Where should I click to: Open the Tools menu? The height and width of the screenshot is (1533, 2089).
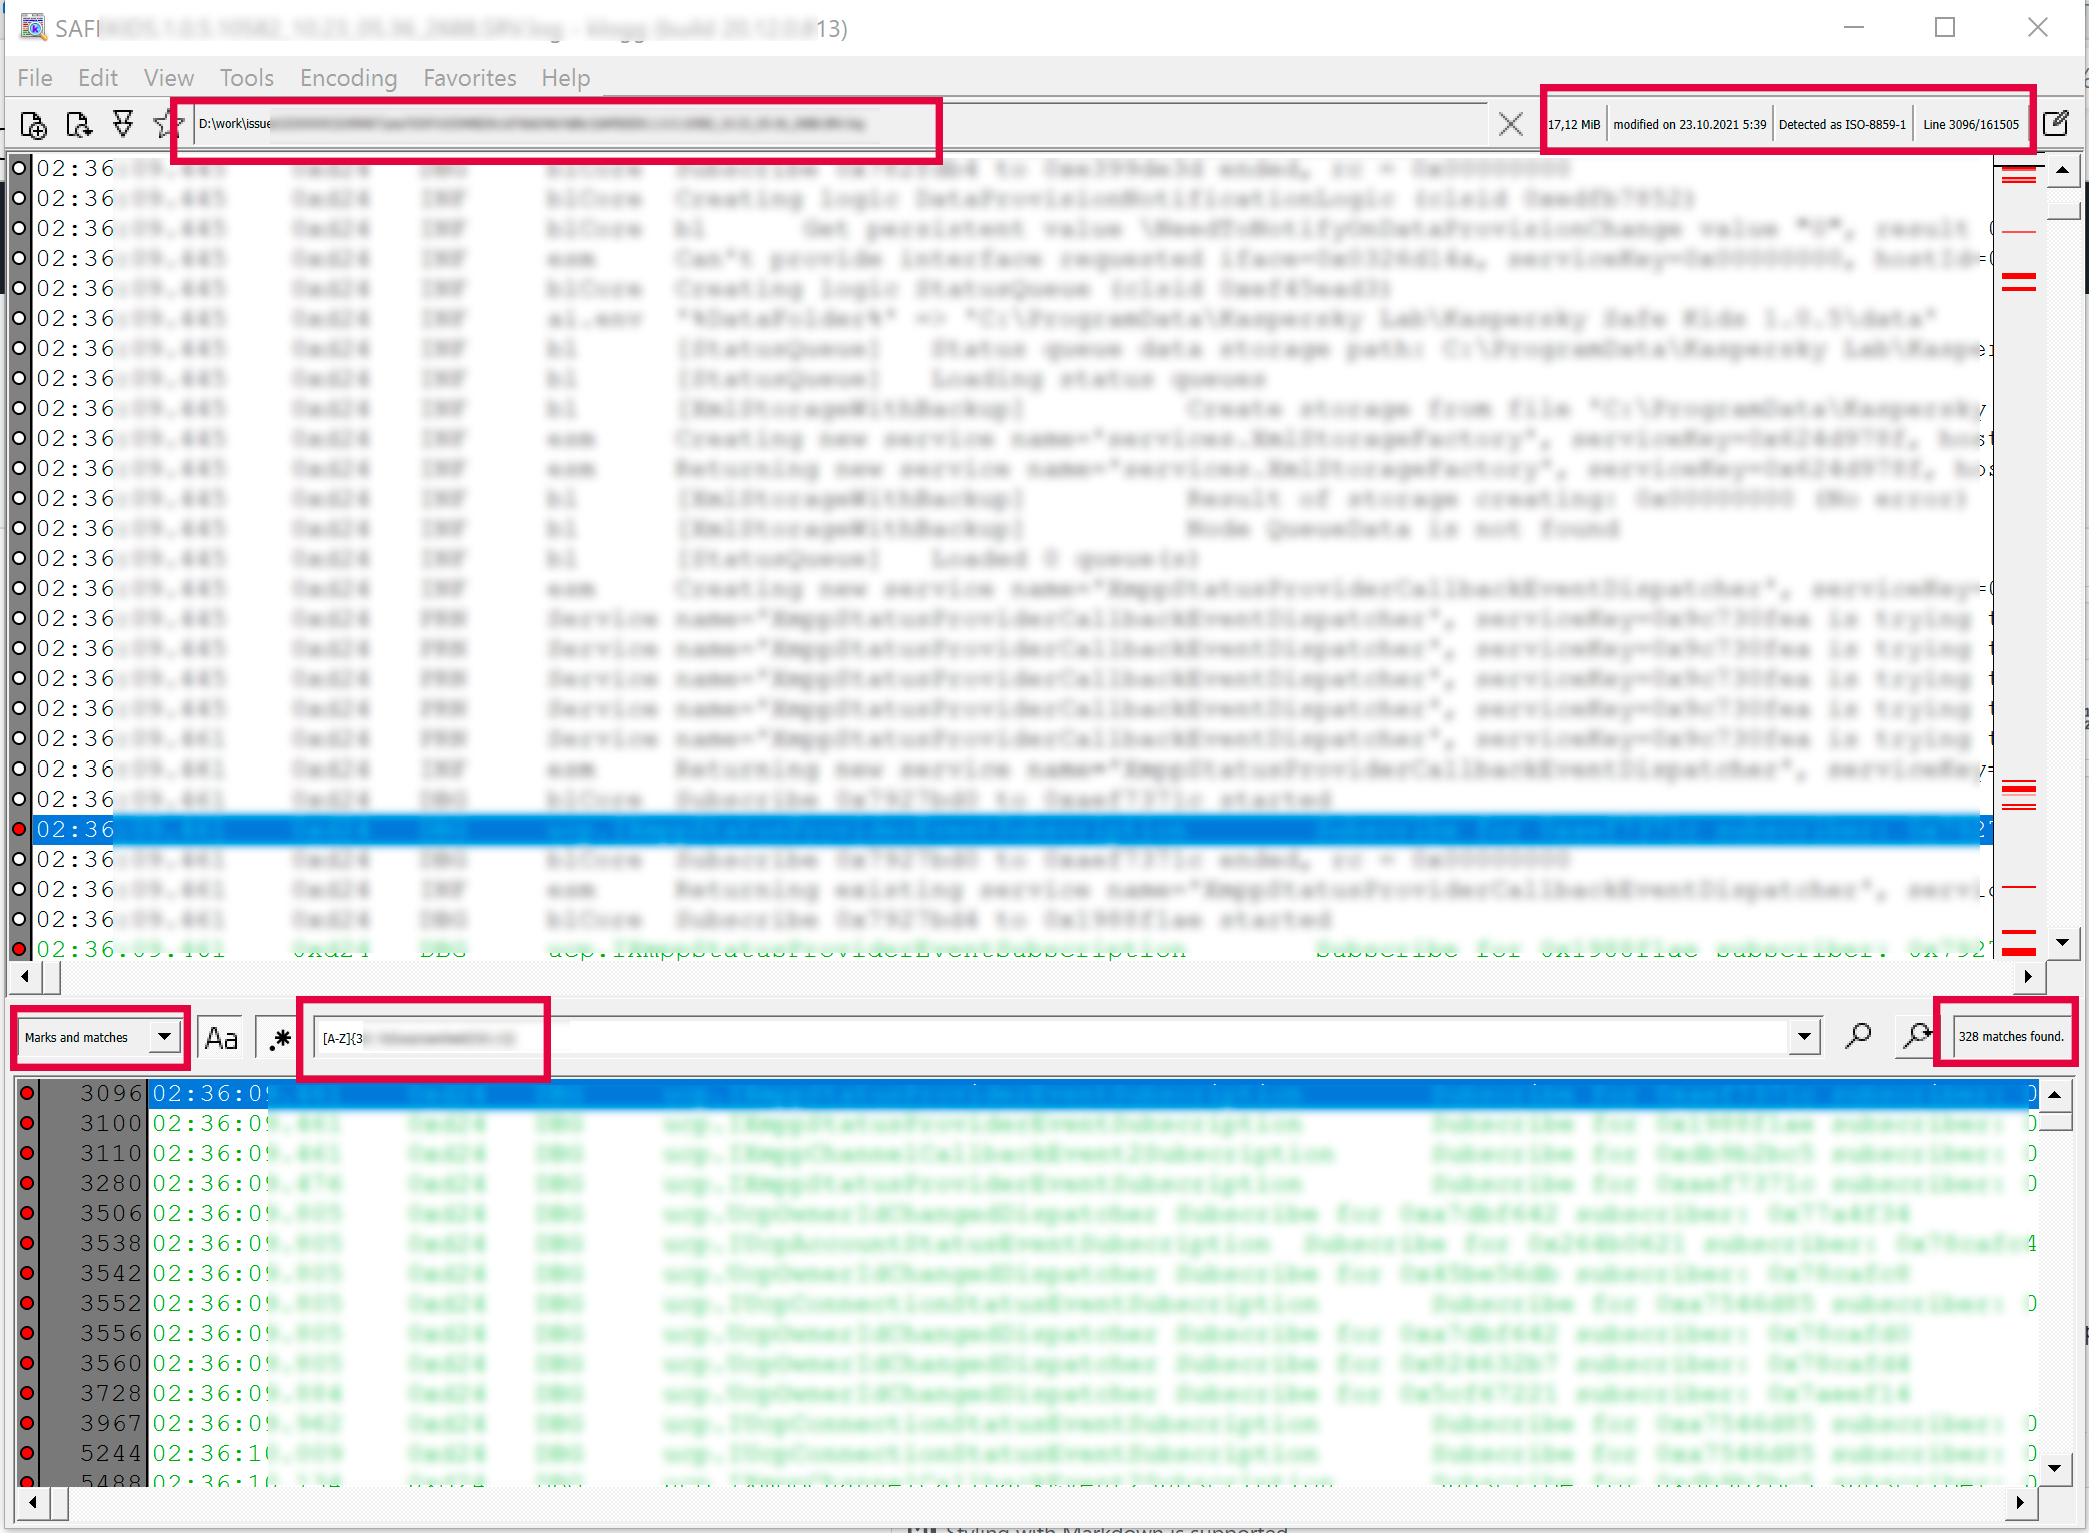click(x=246, y=78)
